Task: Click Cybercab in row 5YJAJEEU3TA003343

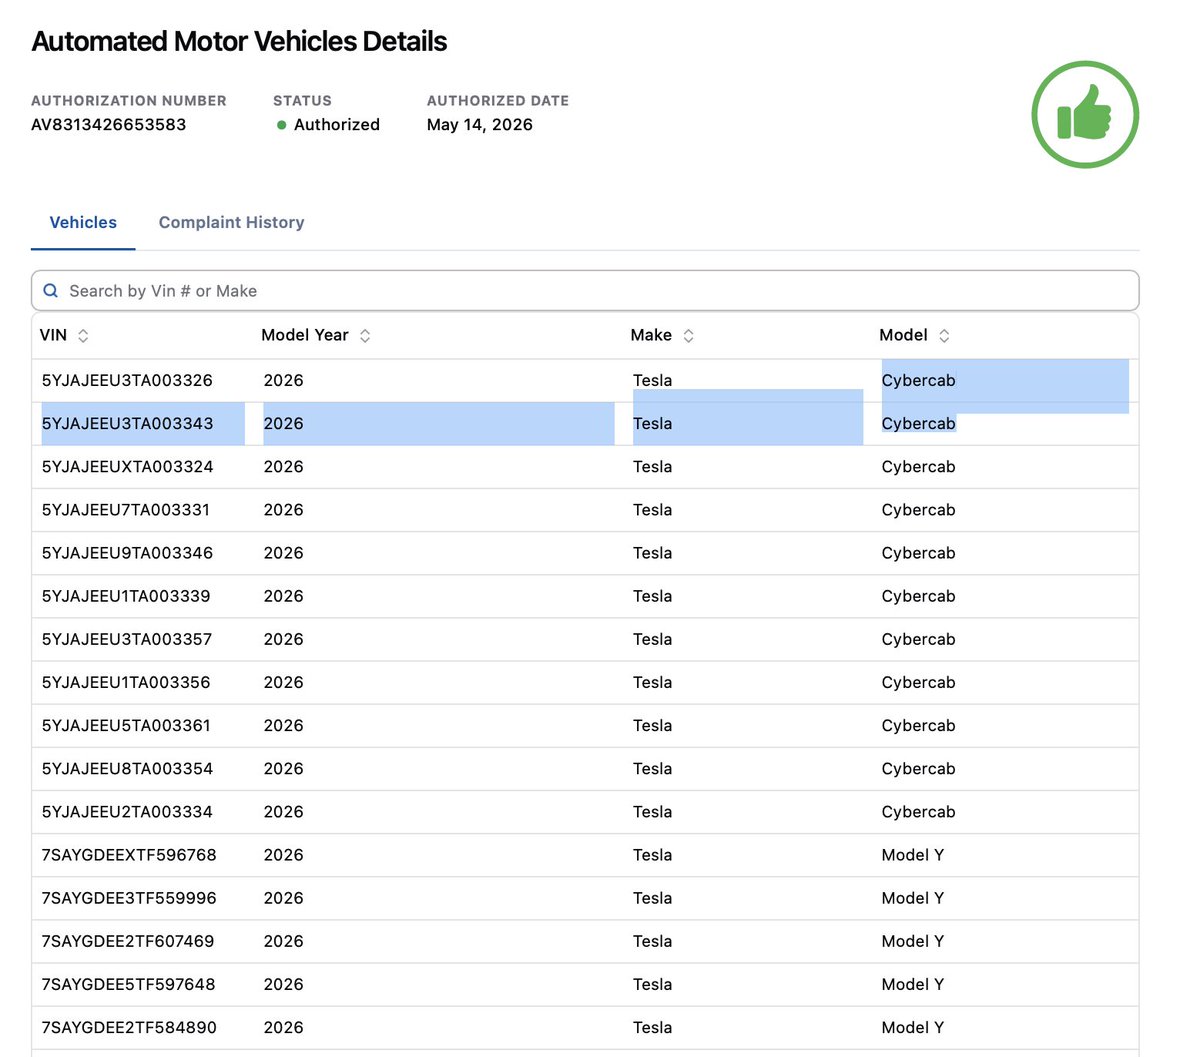Action: click(918, 424)
